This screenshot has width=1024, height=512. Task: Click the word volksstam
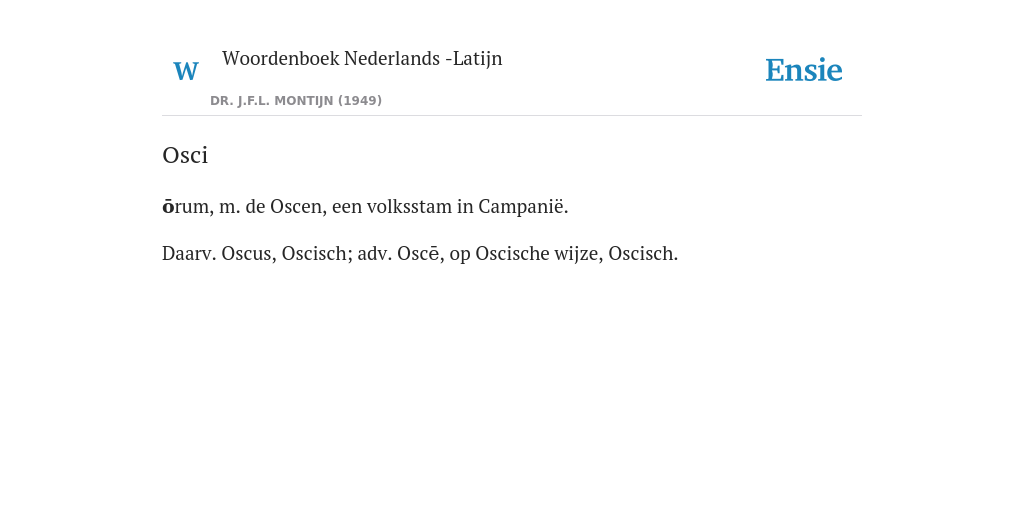(409, 206)
